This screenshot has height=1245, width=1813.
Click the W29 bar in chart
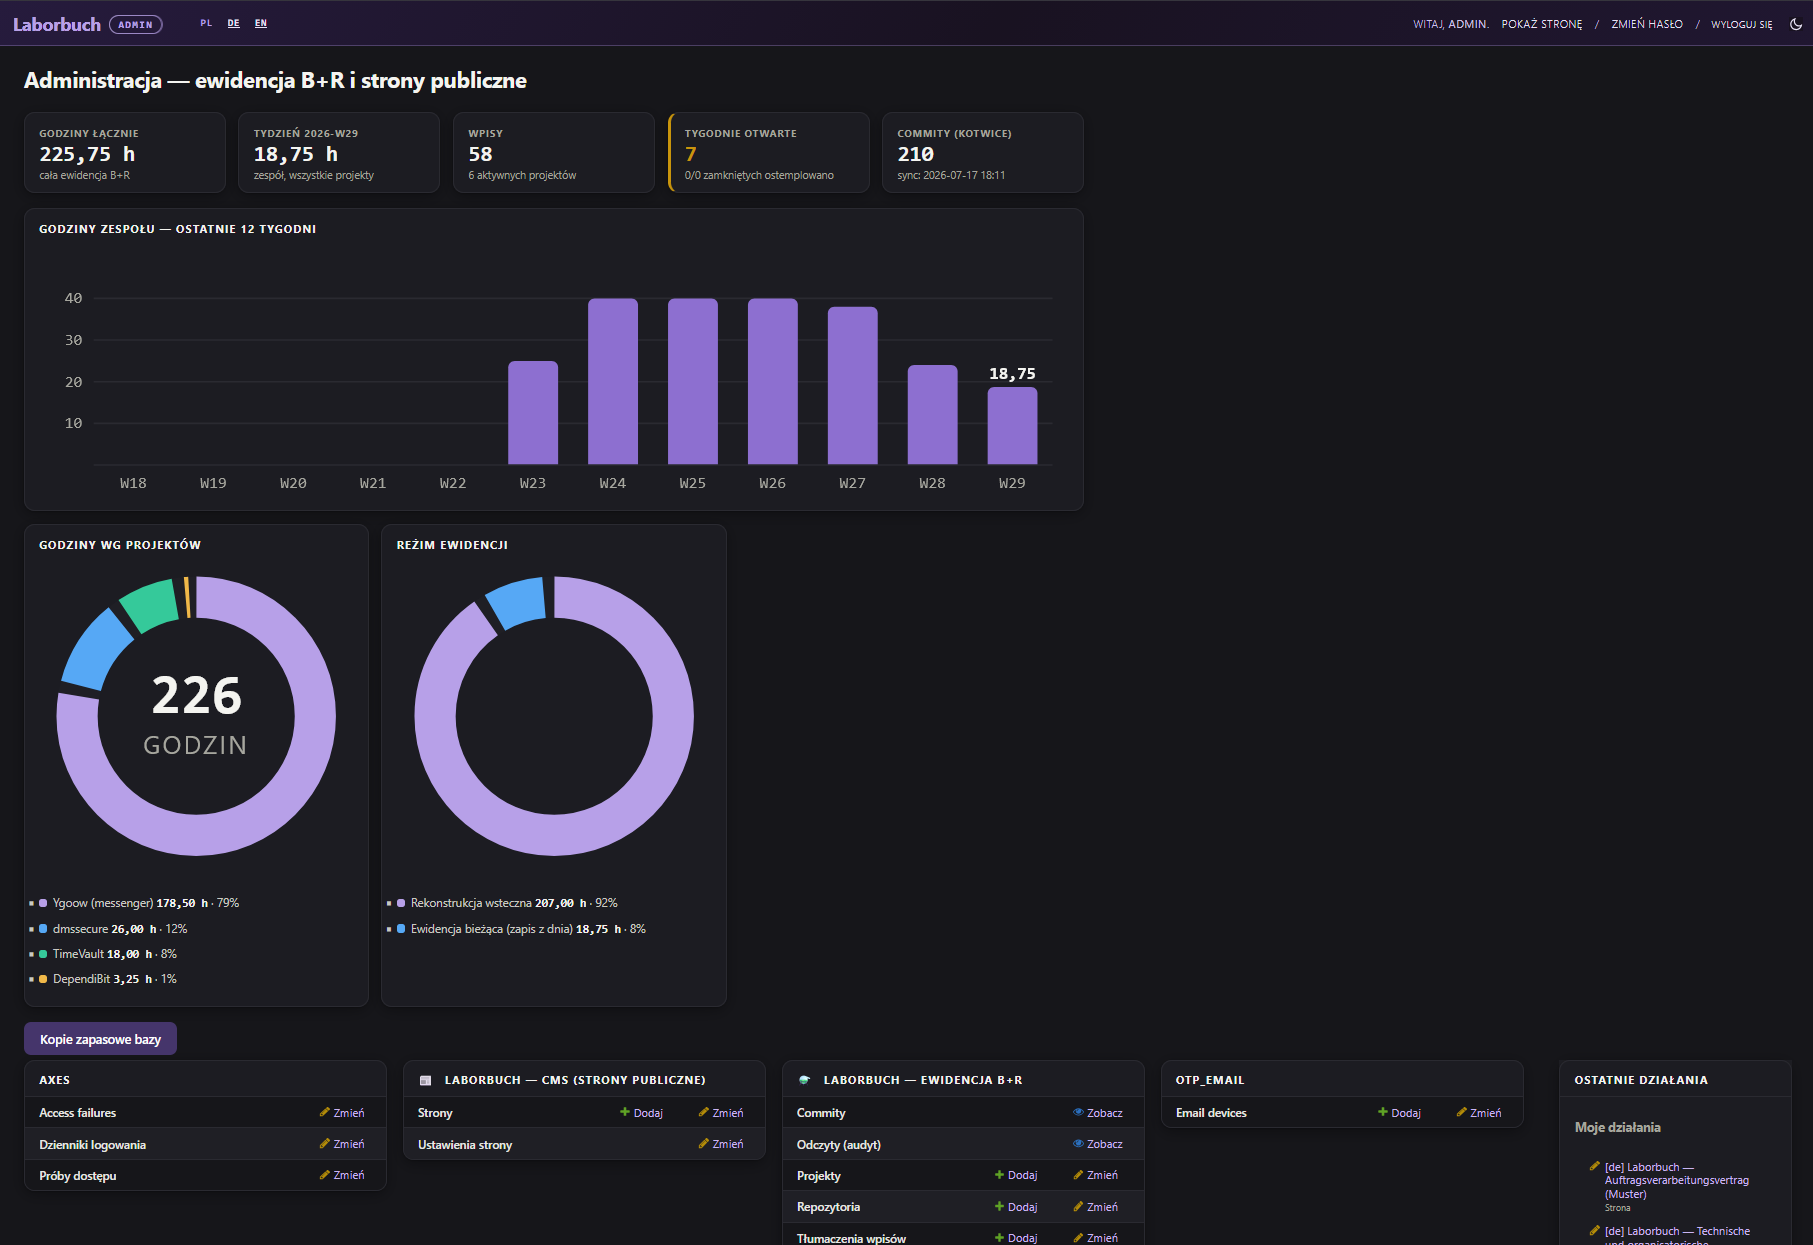click(1012, 426)
